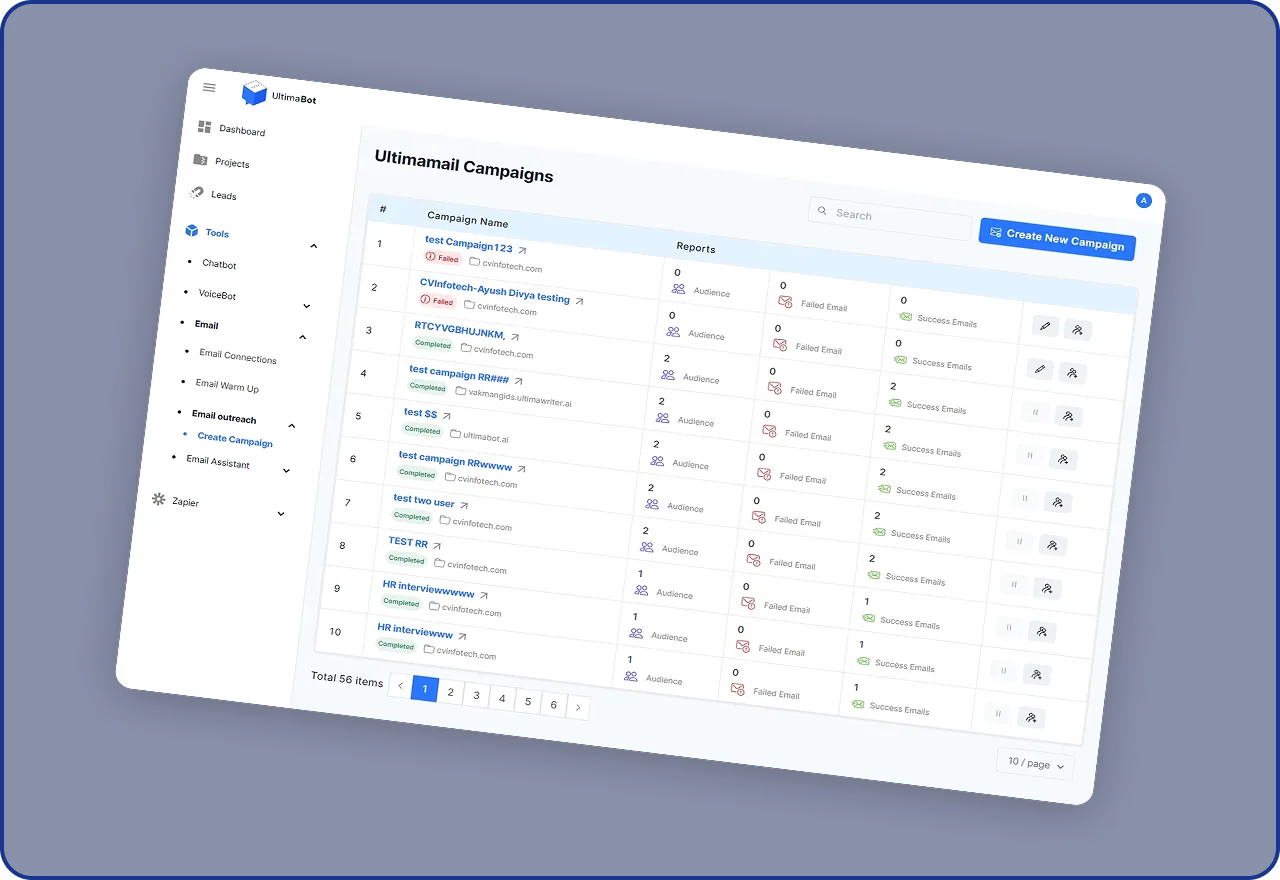Click the UltimaBot logo icon
The image size is (1280, 880).
pos(254,93)
